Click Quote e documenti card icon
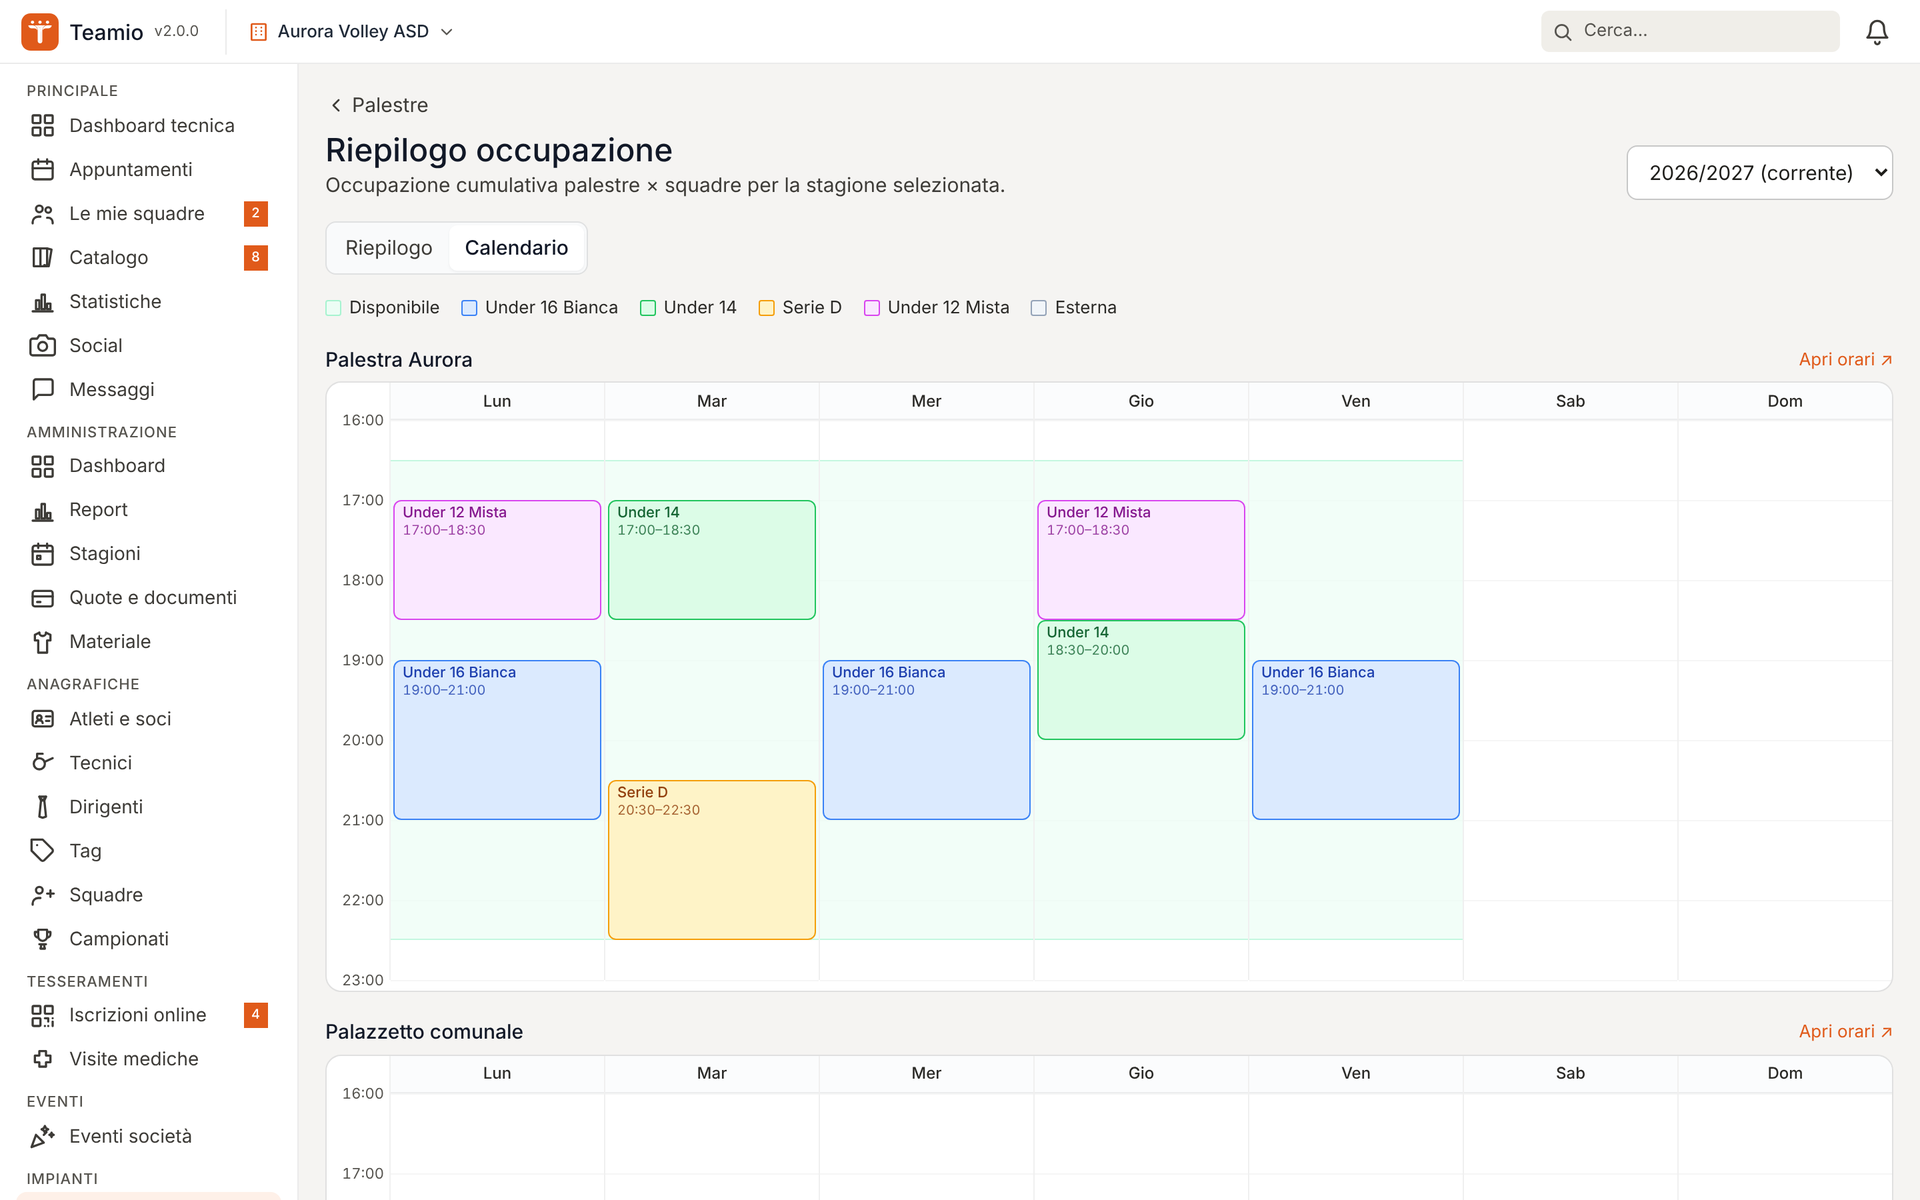This screenshot has width=1920, height=1200. point(42,598)
